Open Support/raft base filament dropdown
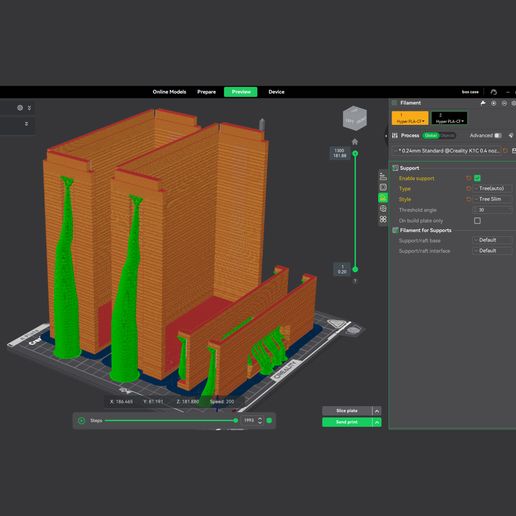Image resolution: width=516 pixels, height=516 pixels. pyautogui.click(x=493, y=240)
